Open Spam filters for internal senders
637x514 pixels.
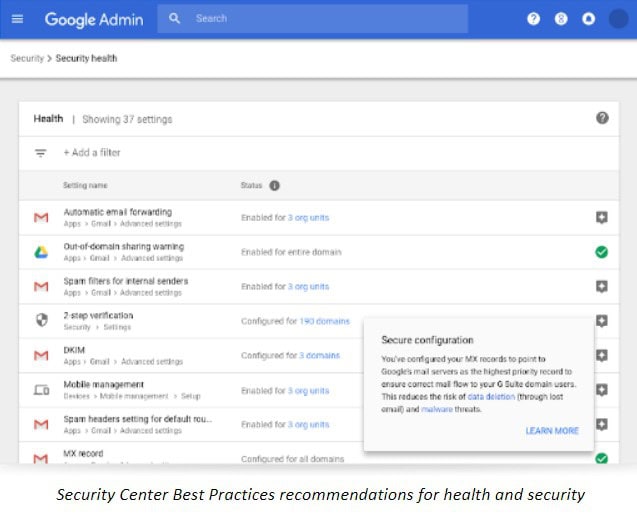(126, 281)
